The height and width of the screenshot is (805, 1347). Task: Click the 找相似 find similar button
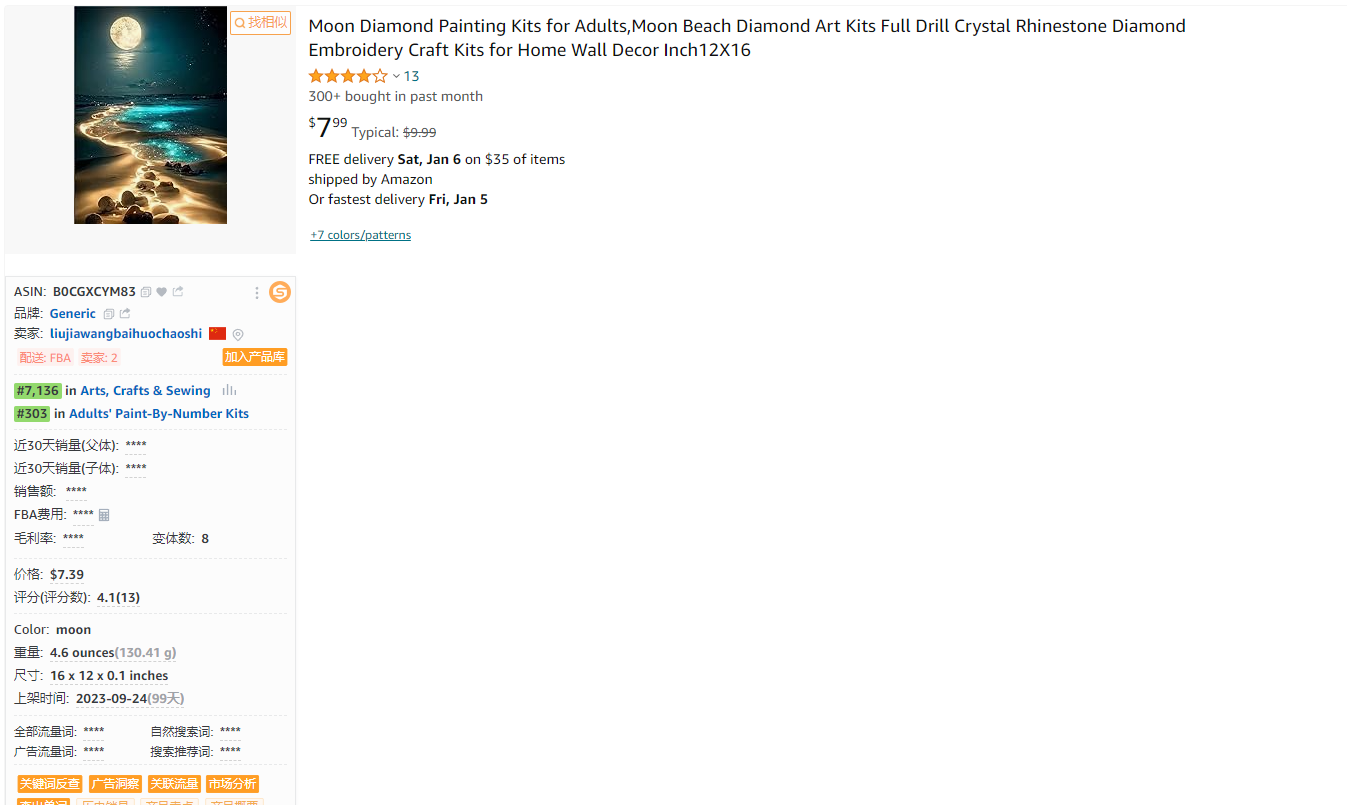coord(261,22)
